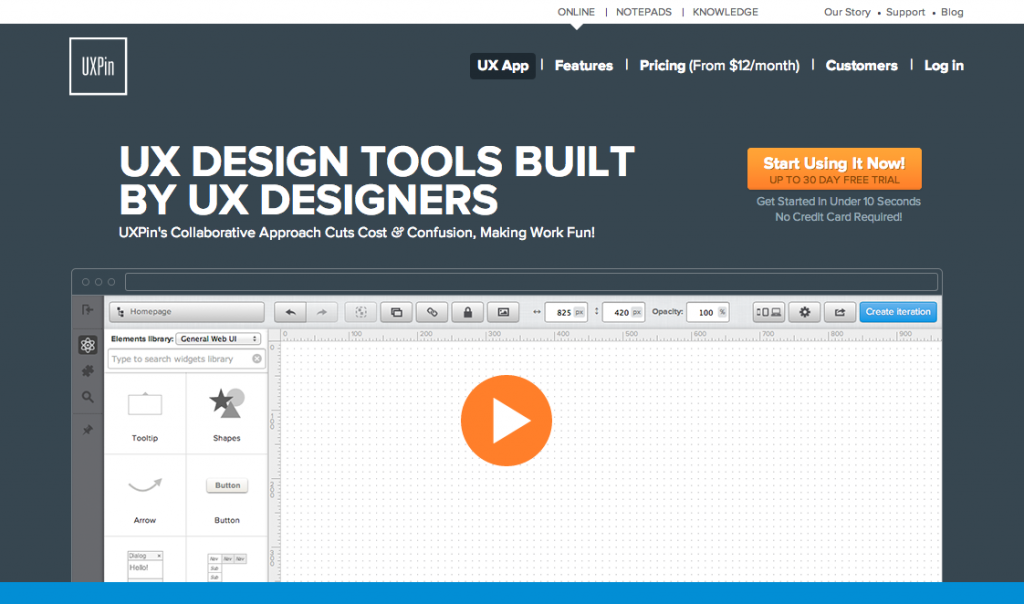This screenshot has height=604, width=1024.
Task: Click the lock icon in the toolbar
Action: (x=467, y=312)
